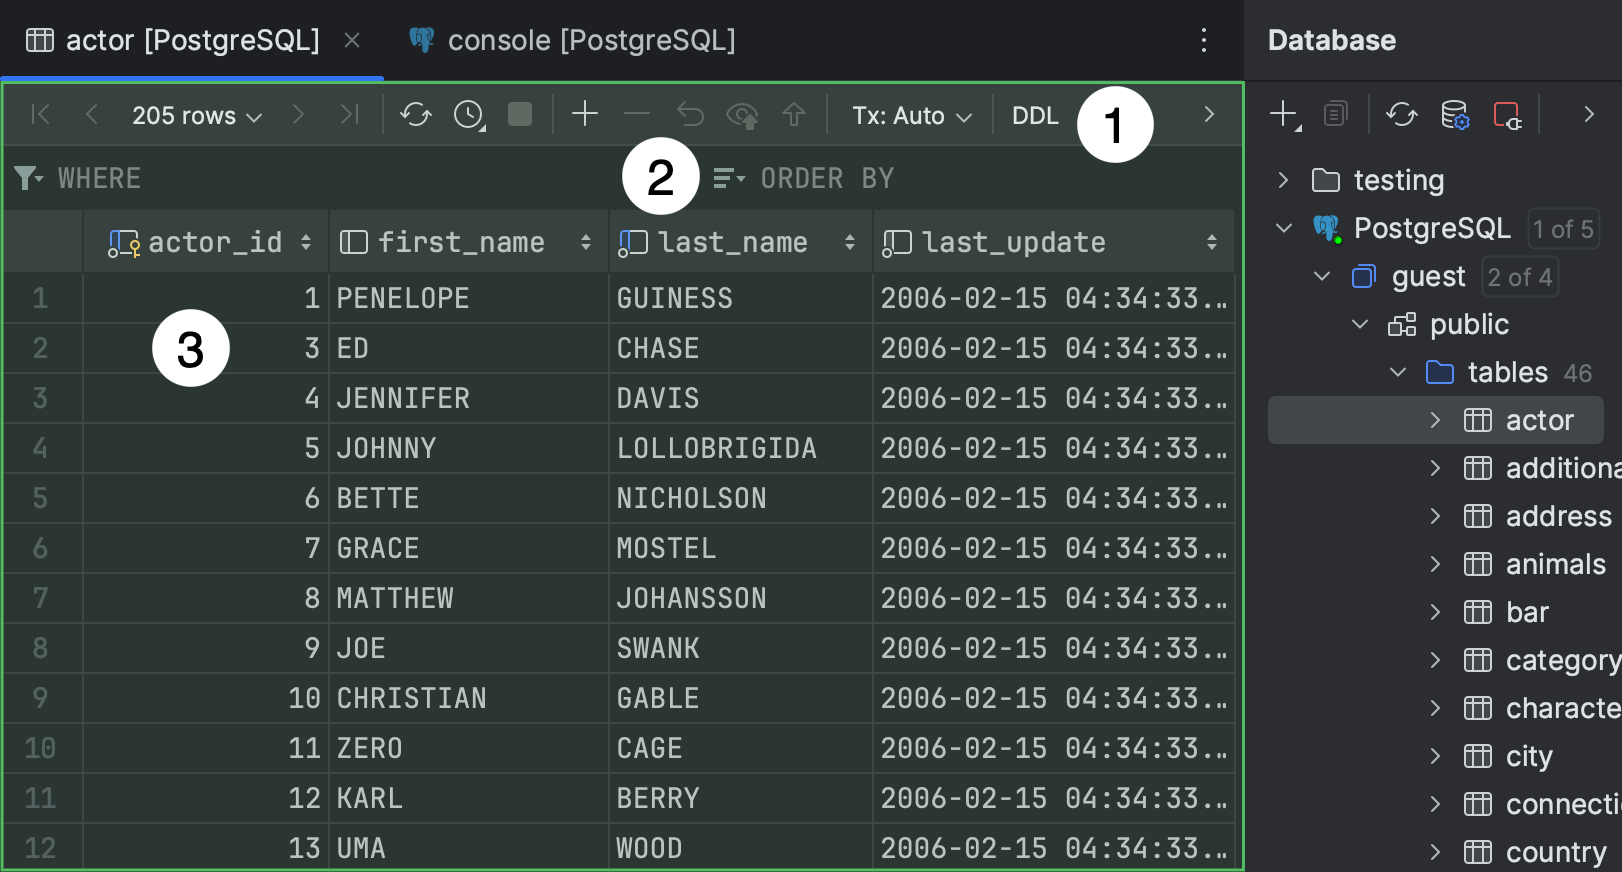Click the Reload Page refresh icon
The width and height of the screenshot is (1622, 872).
pos(415,115)
